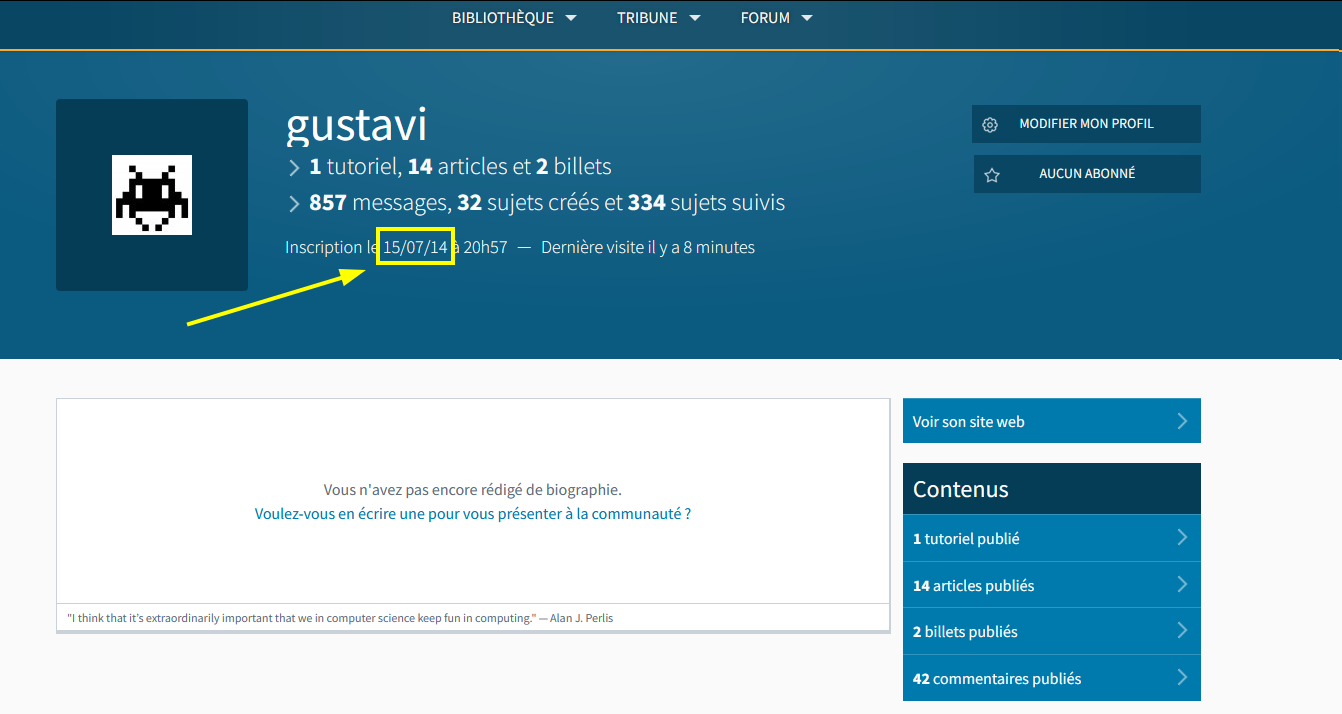Click the chevron before tutoriel stats line

(x=294, y=167)
